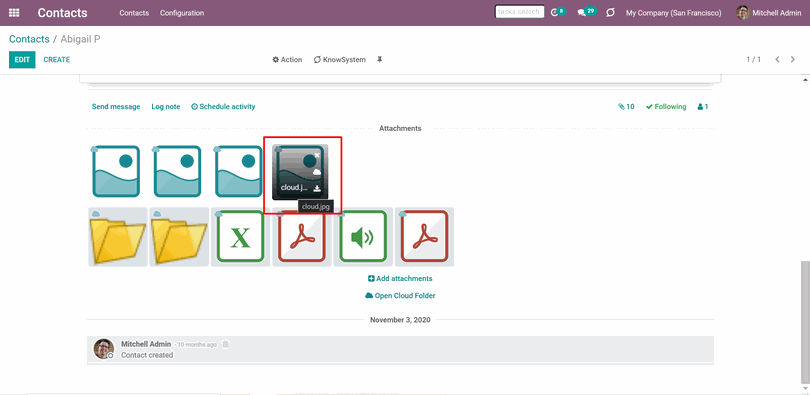Click the 'Contact created' message text
810x395 pixels.
tap(147, 355)
